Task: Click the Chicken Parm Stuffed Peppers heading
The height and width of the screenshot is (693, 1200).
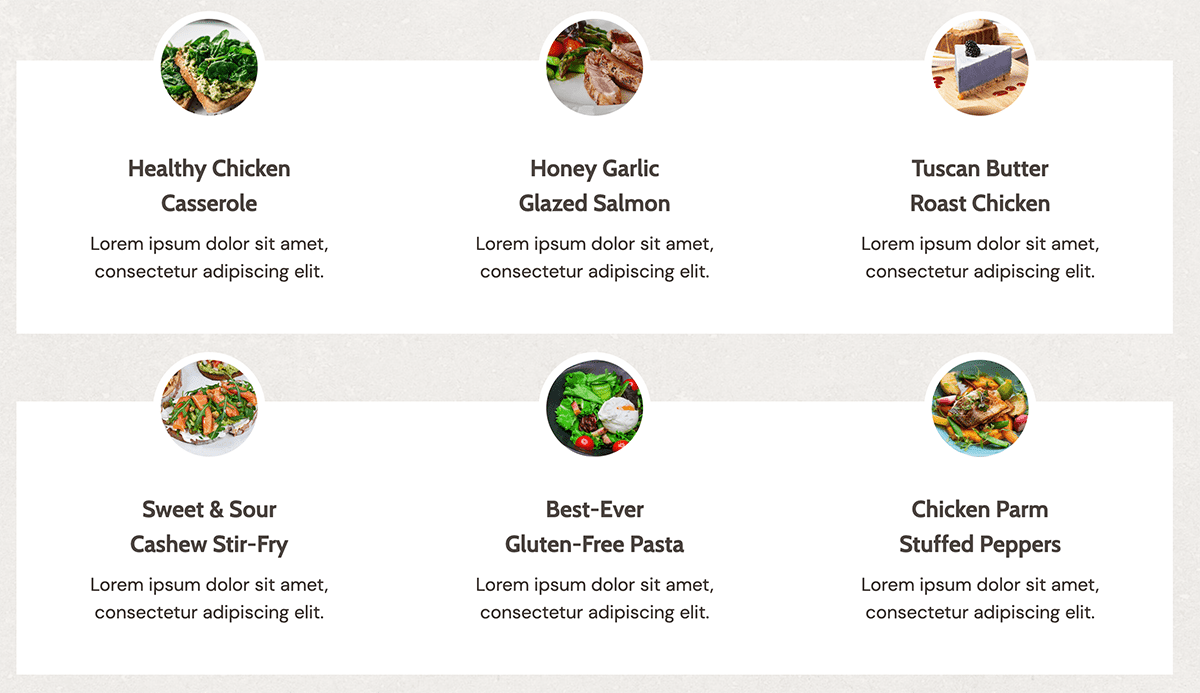Action: [979, 527]
